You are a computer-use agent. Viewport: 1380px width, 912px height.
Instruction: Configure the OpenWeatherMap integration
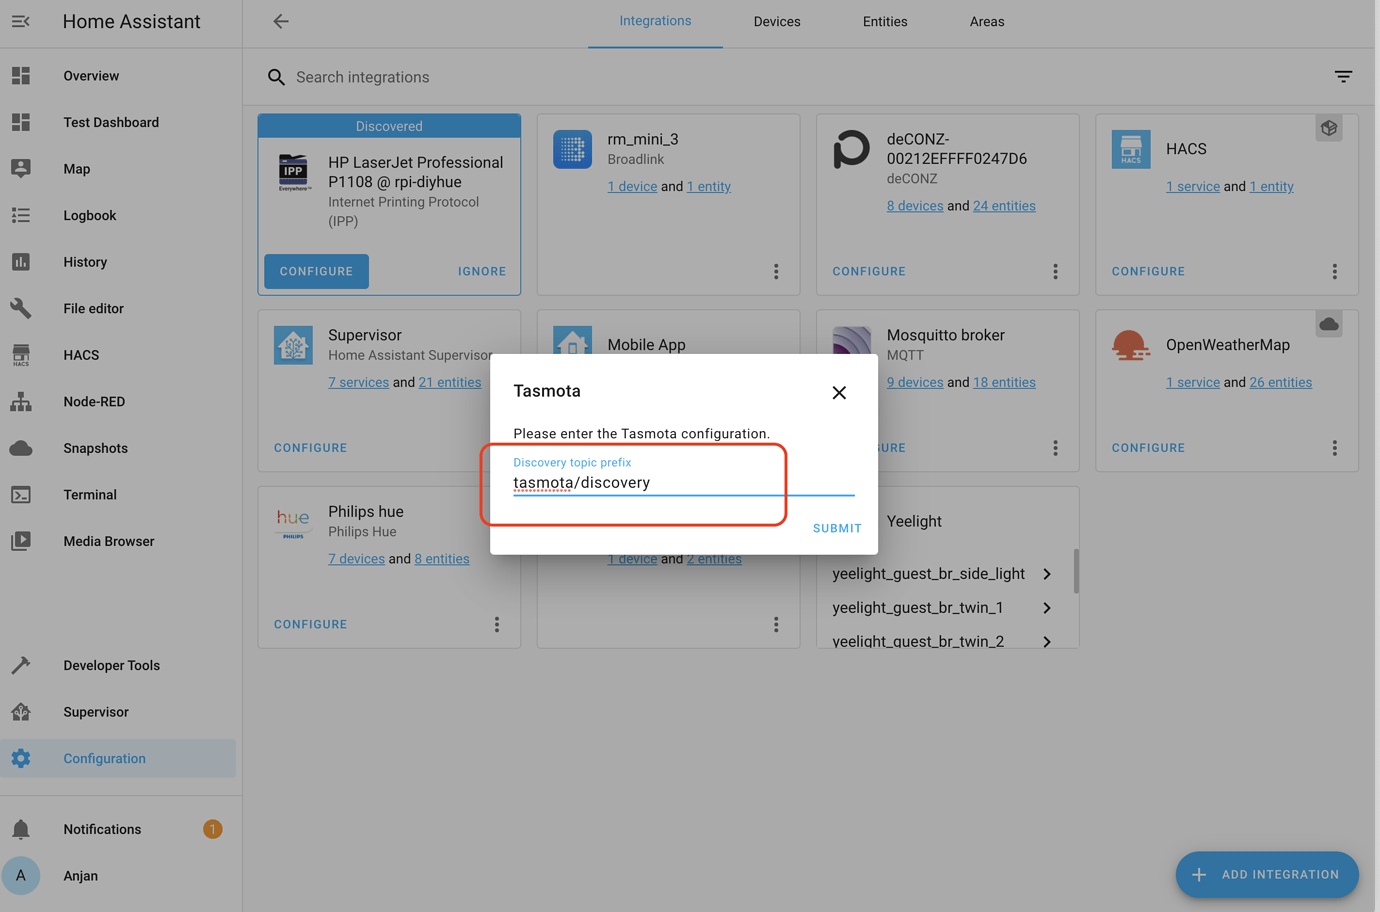pos(1148,448)
